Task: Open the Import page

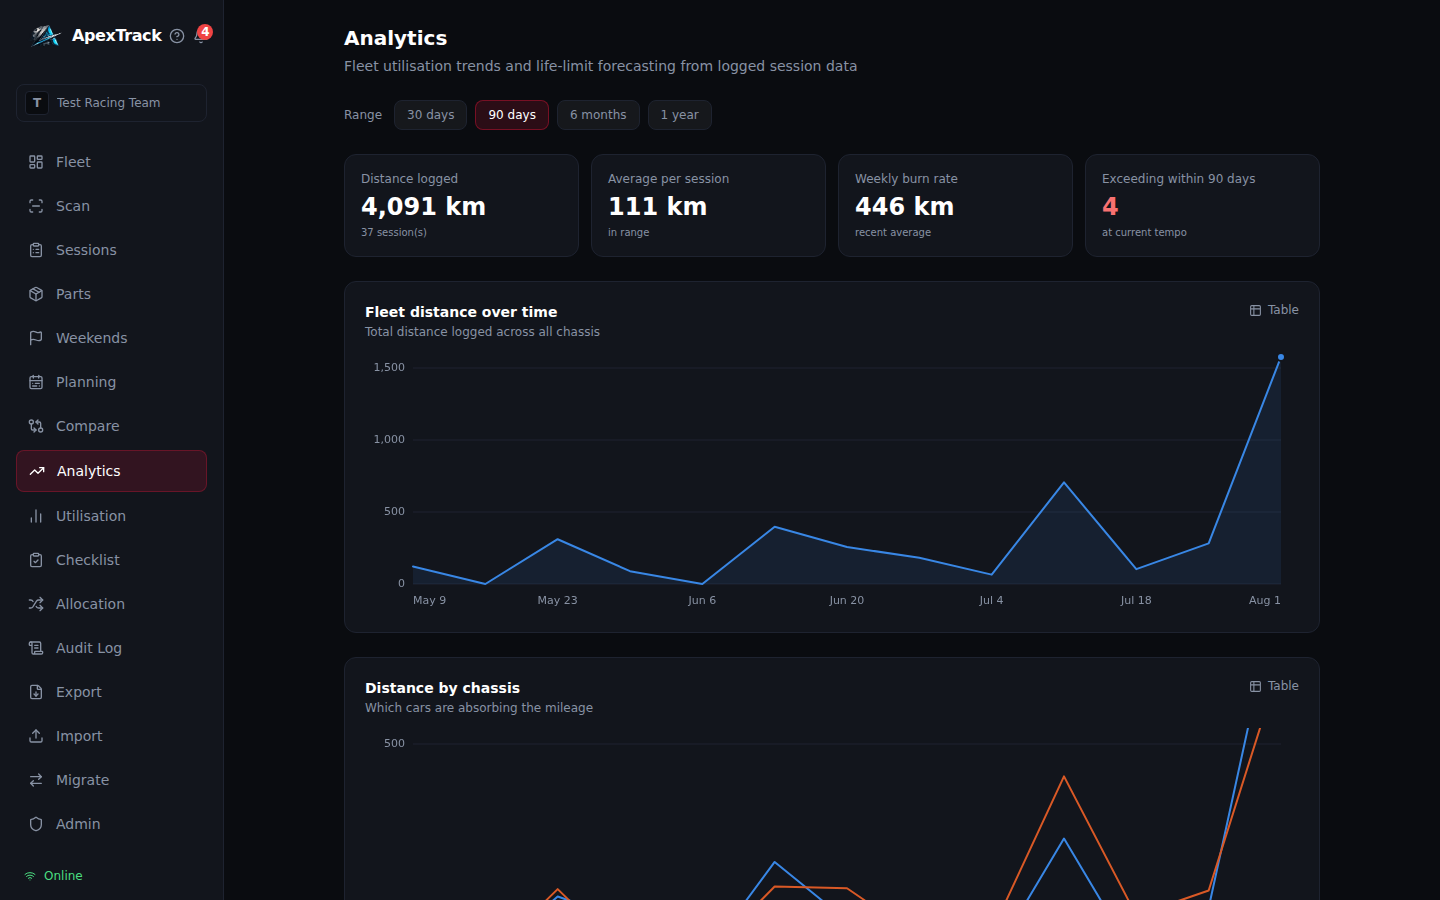Action: (111, 736)
